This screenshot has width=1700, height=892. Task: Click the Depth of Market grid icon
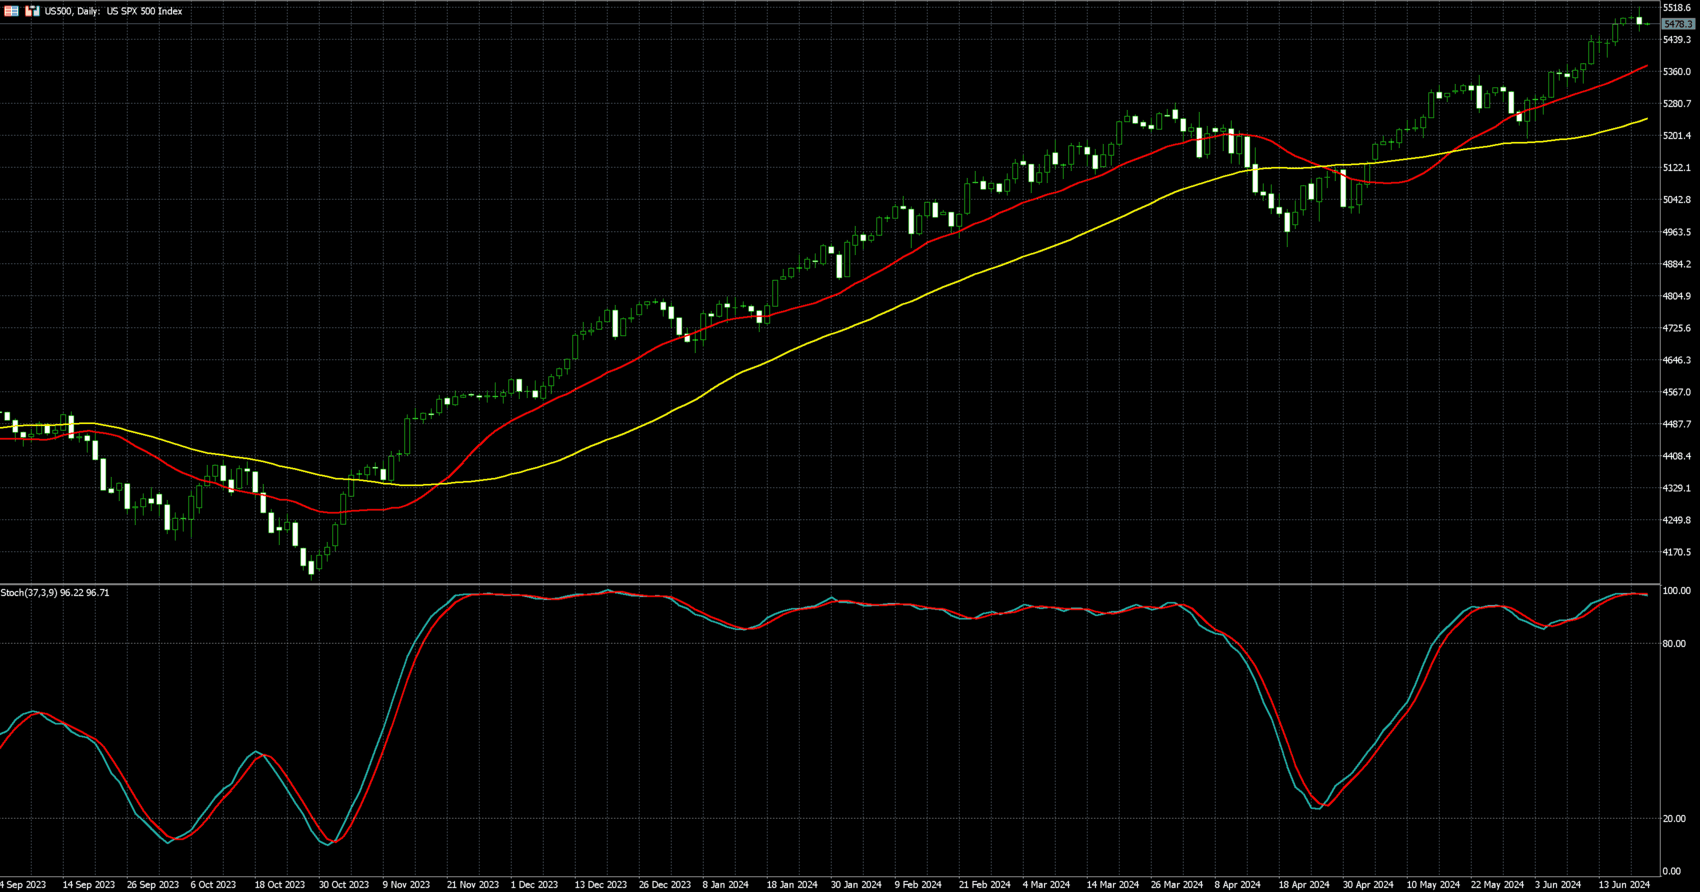[12, 11]
